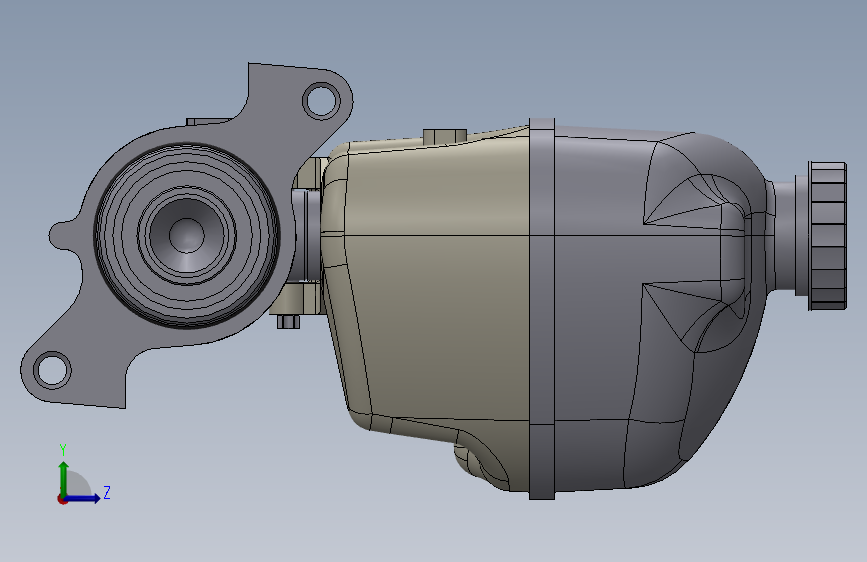Click the red X axis origin dot of the triad

(62, 499)
